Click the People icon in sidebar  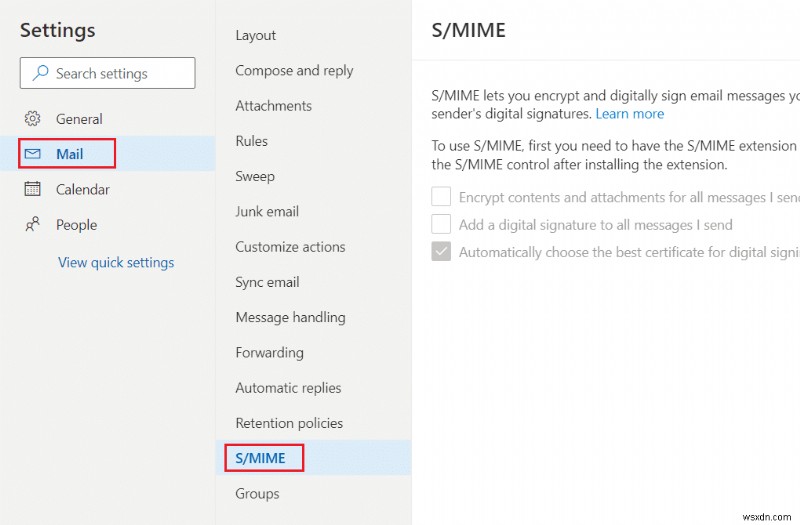[x=33, y=225]
